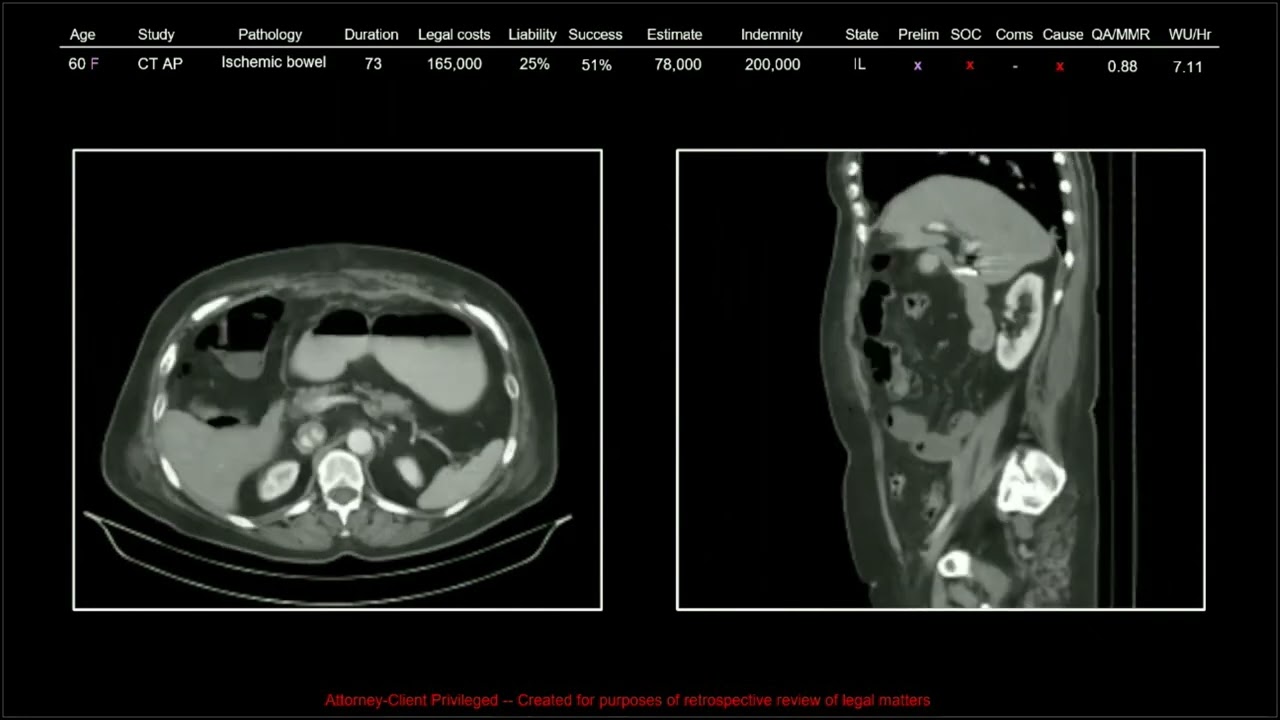The image size is (1280, 720).
Task: Select the WU/Hr value 7.11
Action: [1188, 66]
